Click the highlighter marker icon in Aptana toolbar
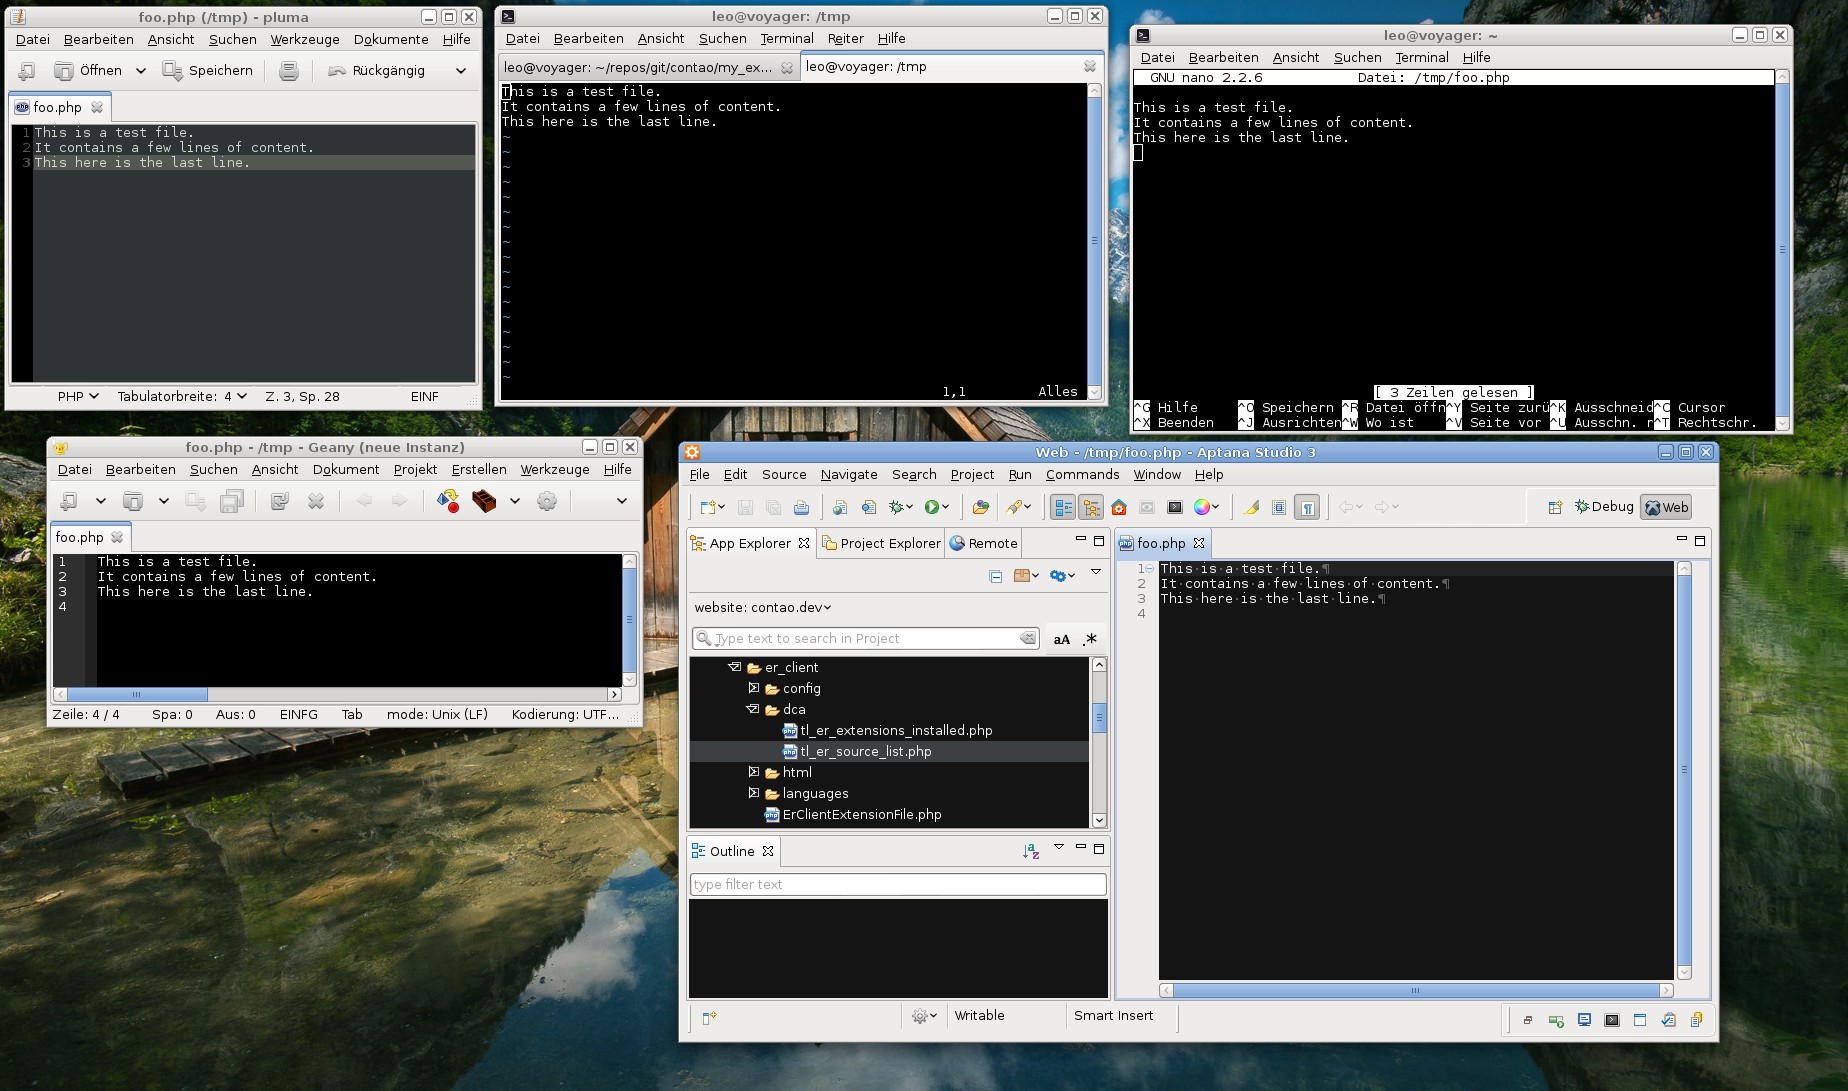The width and height of the screenshot is (1848, 1091). [1251, 507]
